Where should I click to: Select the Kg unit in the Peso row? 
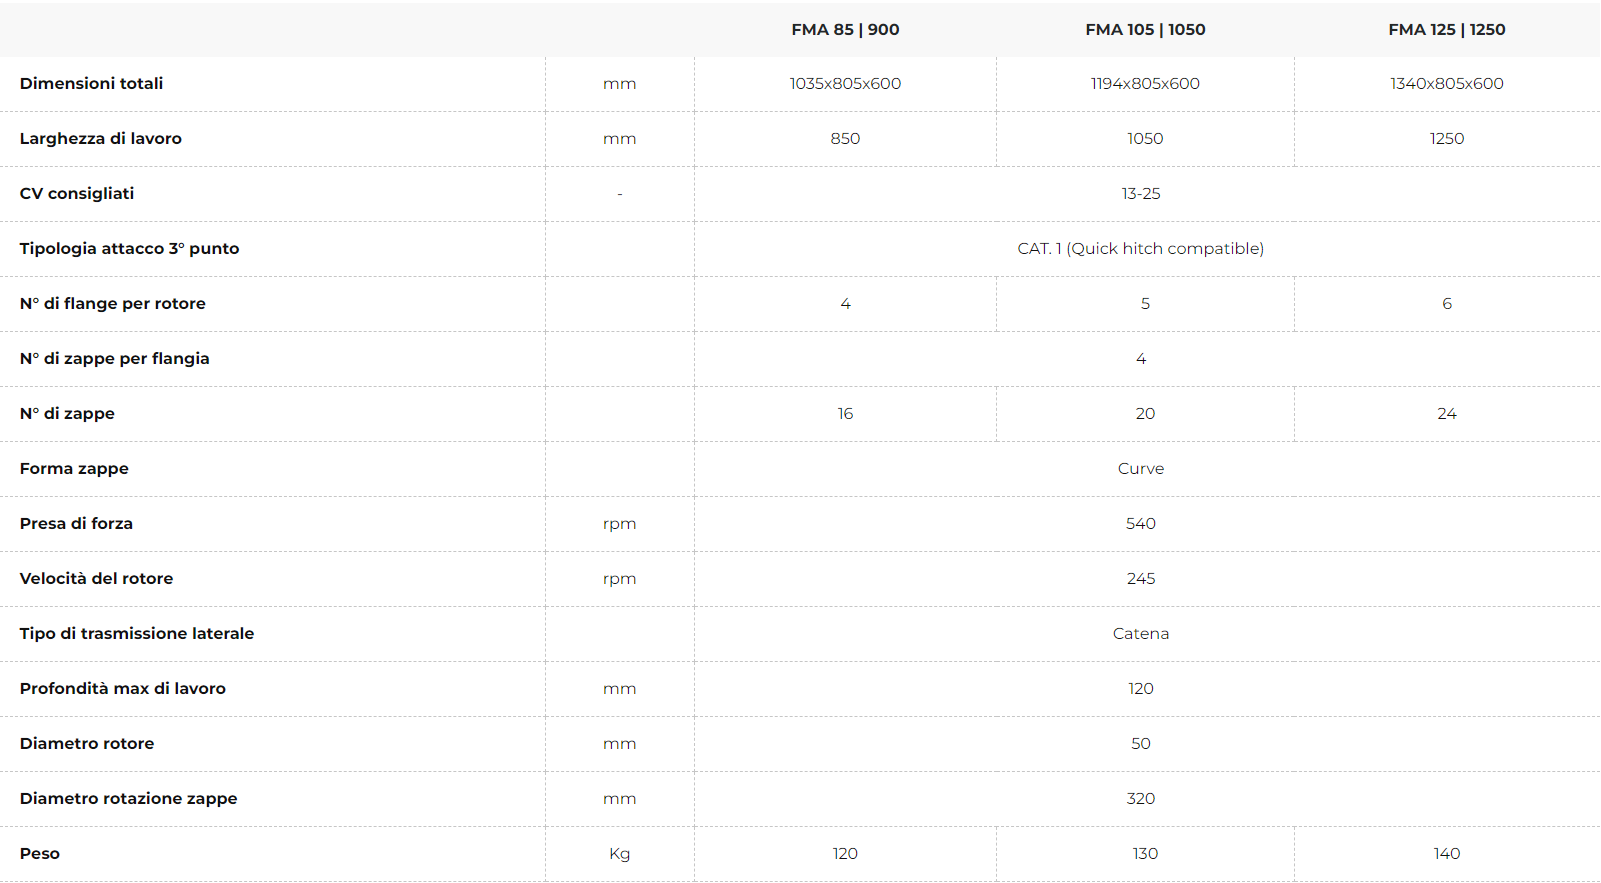619,854
